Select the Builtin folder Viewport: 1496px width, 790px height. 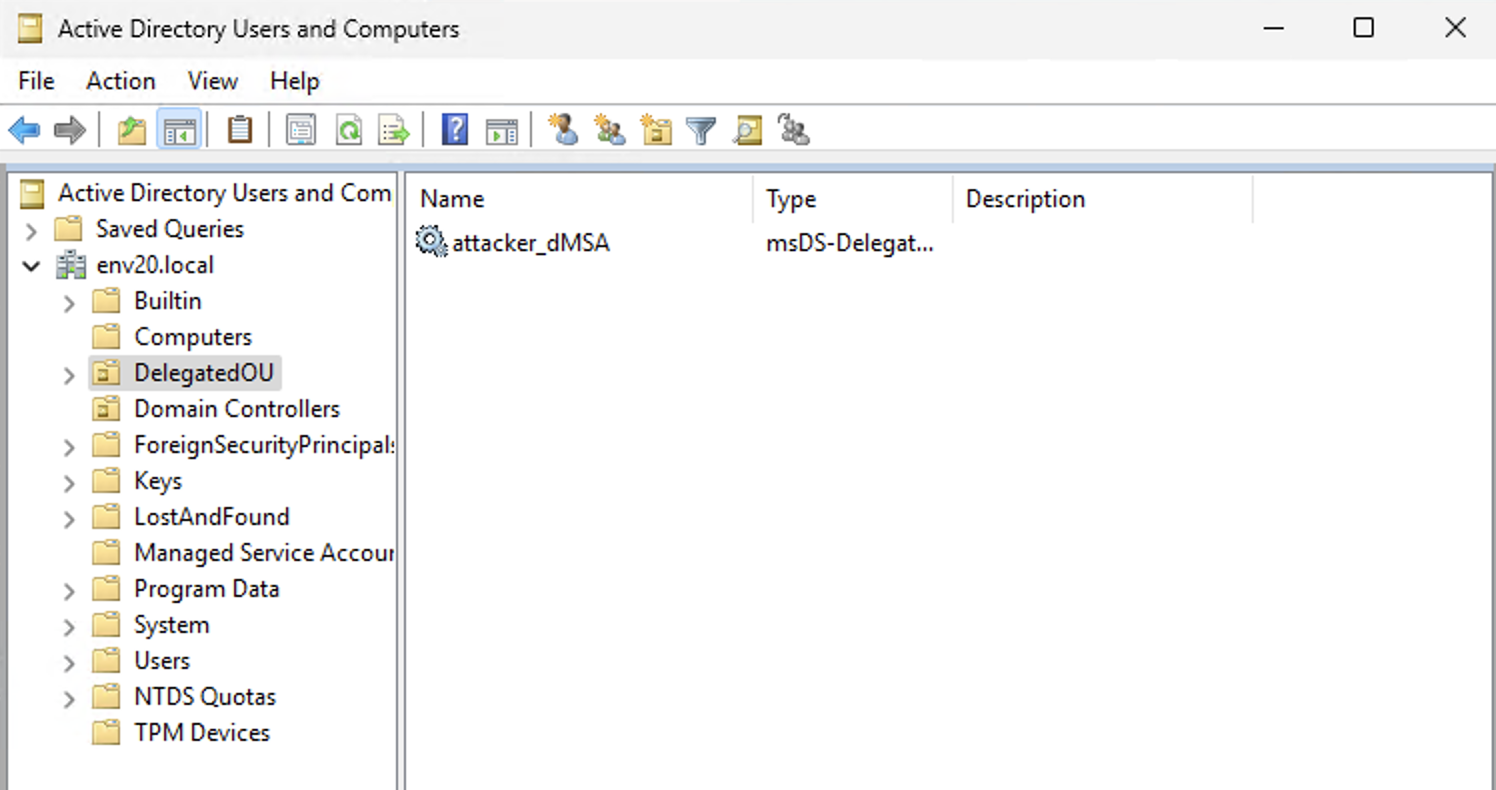[168, 301]
